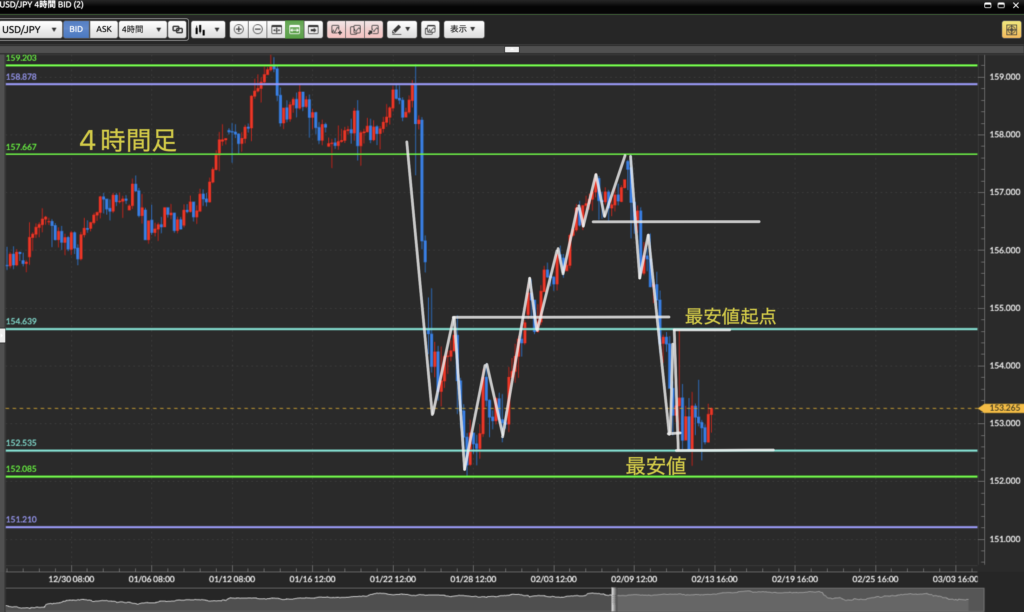This screenshot has width=1024, height=612.
Task: Open the 4時間 timeframe dropdown
Action: [141, 30]
